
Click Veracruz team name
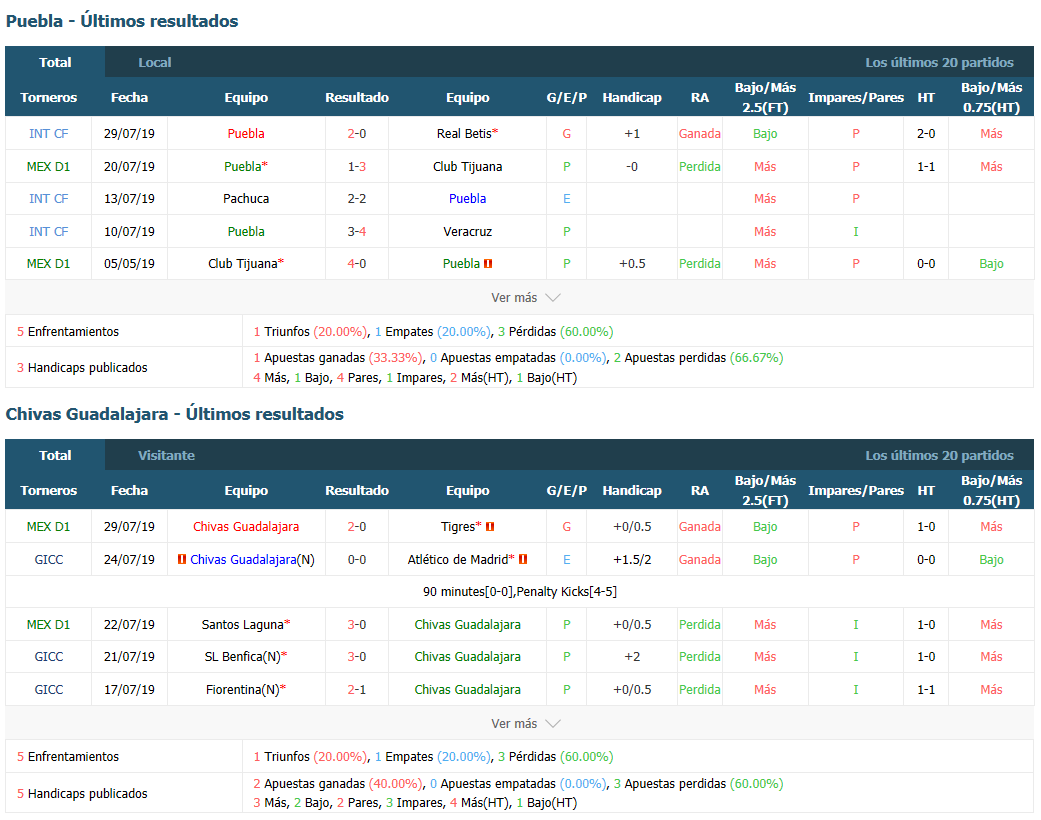tap(467, 232)
